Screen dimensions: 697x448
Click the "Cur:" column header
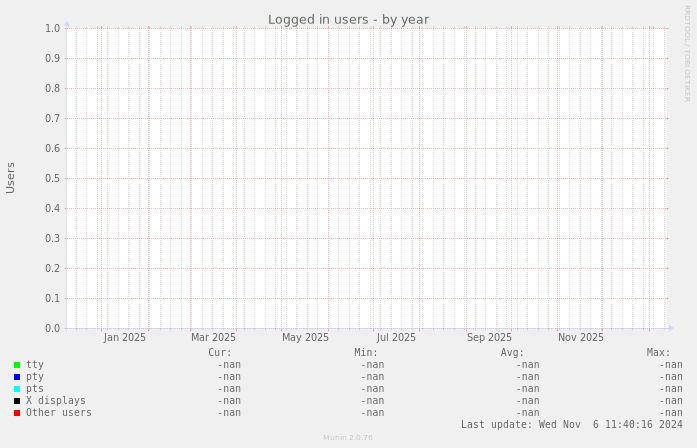pyautogui.click(x=220, y=353)
